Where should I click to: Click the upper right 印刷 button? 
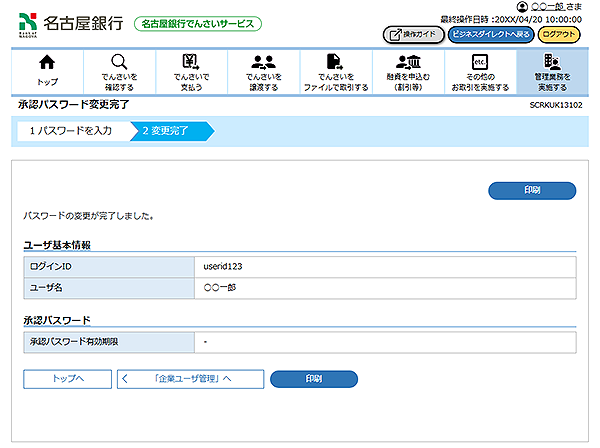(531, 190)
